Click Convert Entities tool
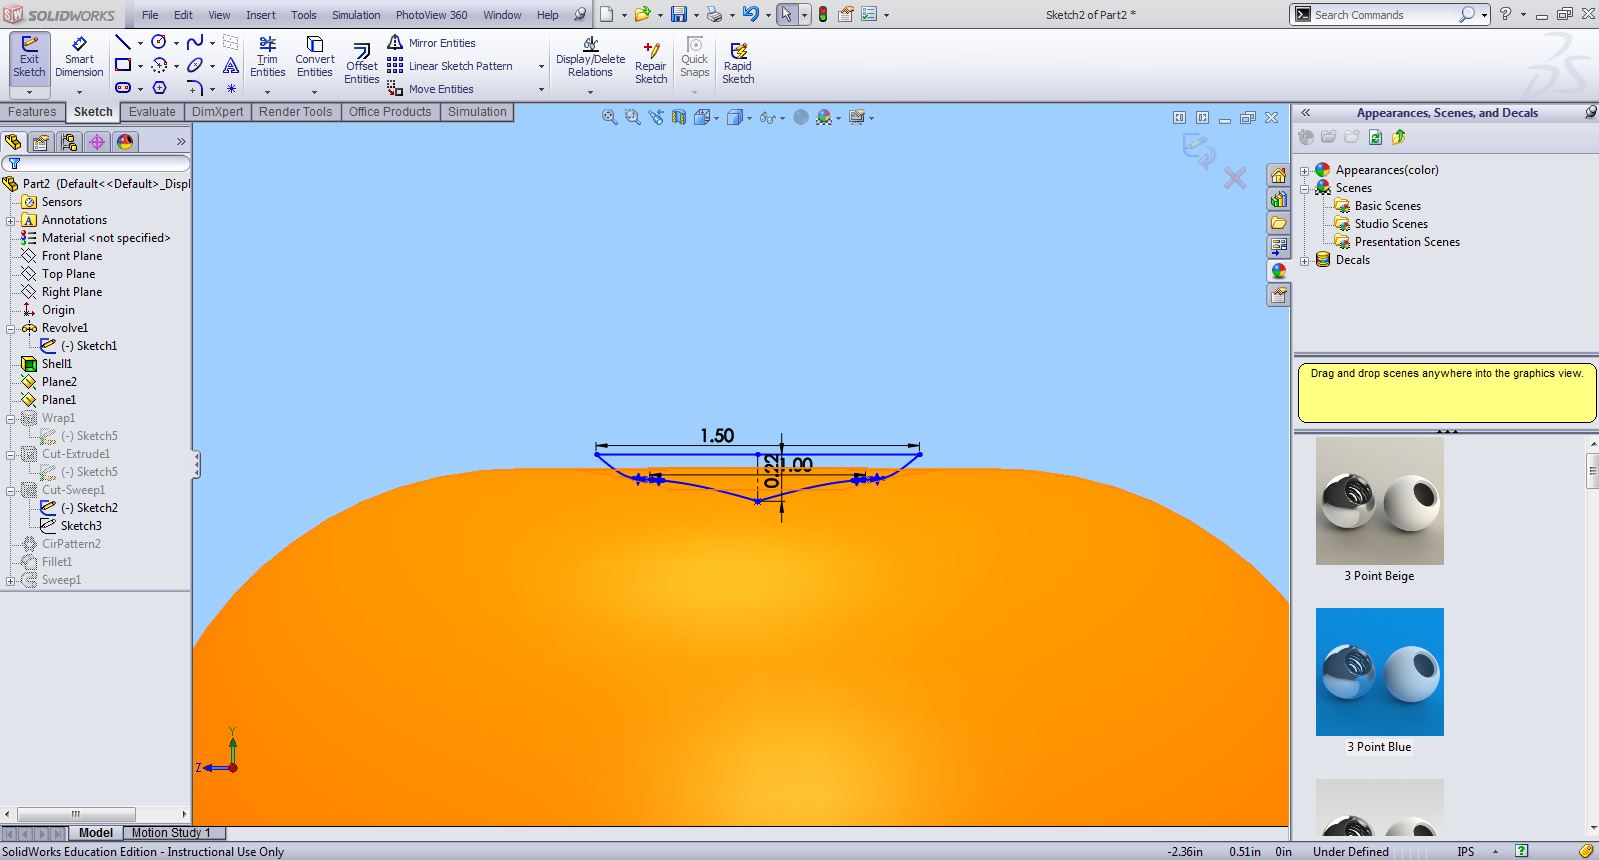This screenshot has width=1599, height=860. point(314,57)
